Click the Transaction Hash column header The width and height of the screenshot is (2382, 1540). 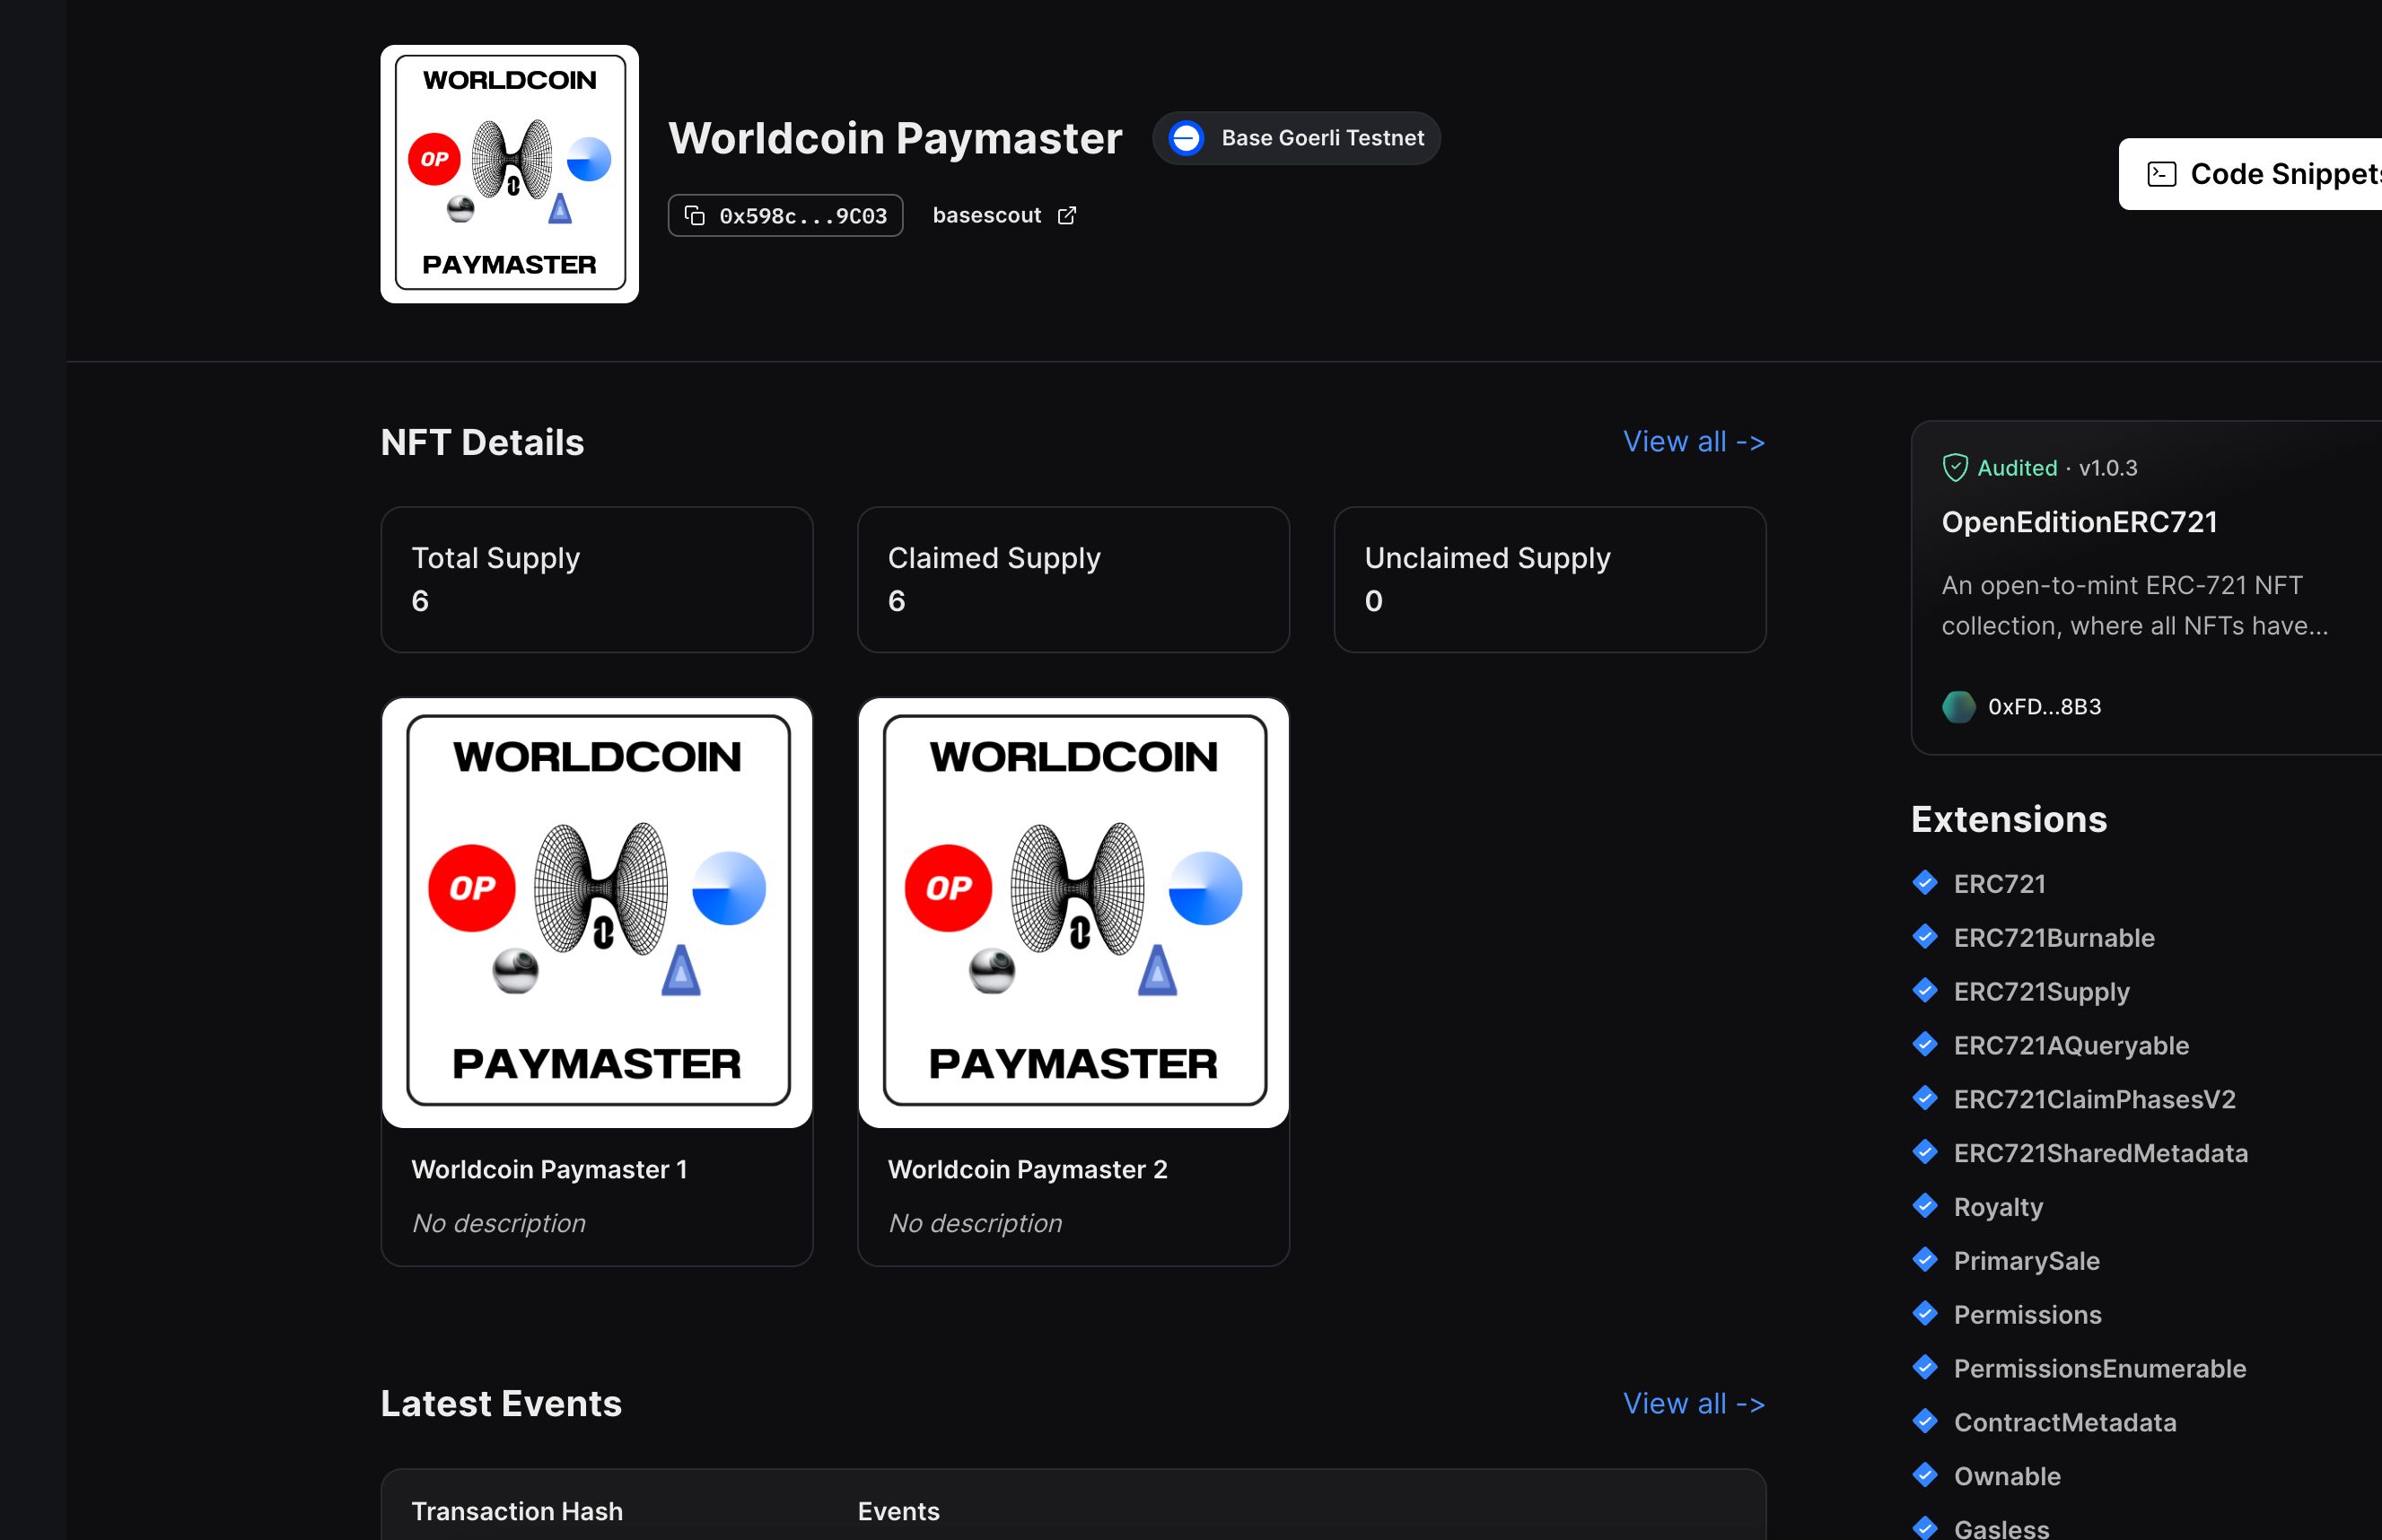point(517,1511)
